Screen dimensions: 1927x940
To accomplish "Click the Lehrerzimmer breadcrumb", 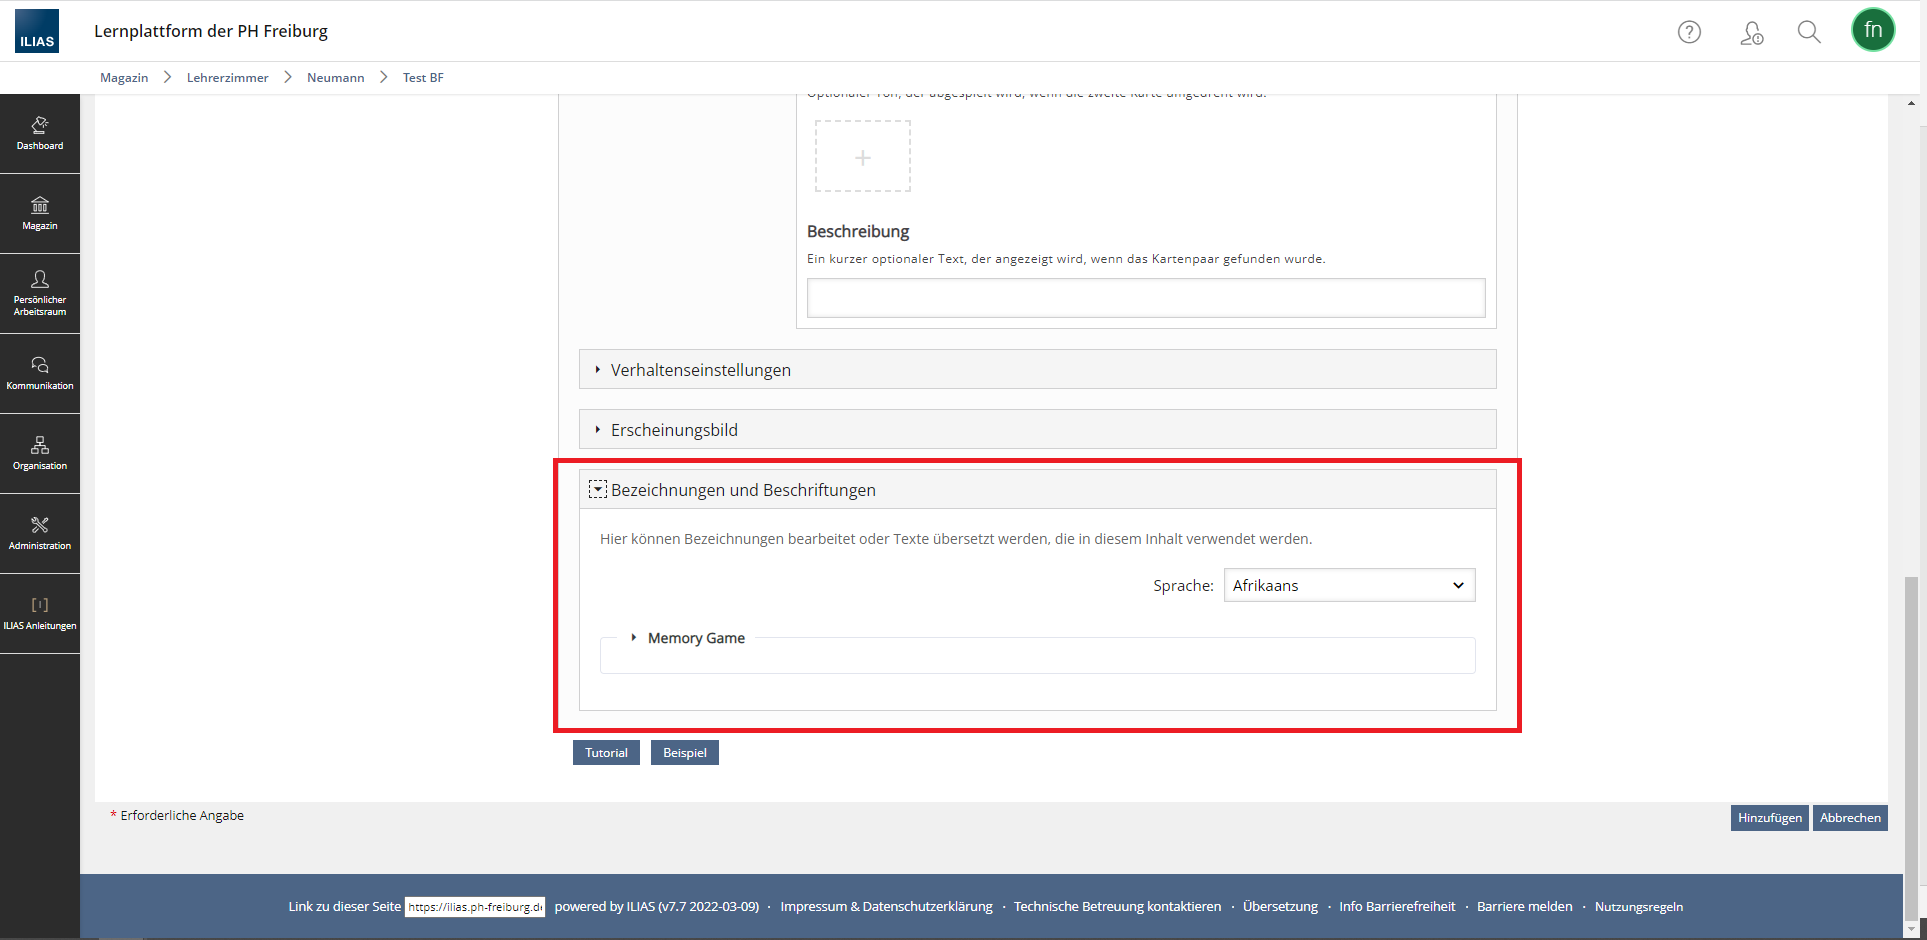I will 227,78.
